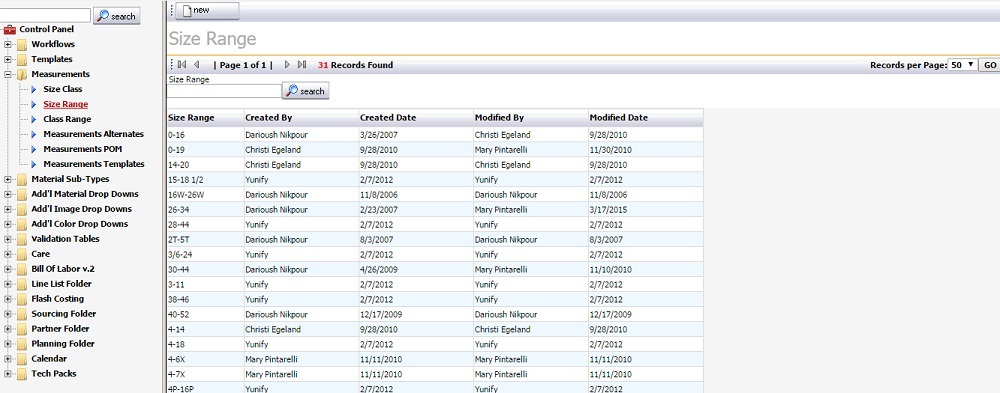This screenshot has height=393, width=1000.
Task: Select the 15-18 1/2 size range cell
Action: click(205, 180)
